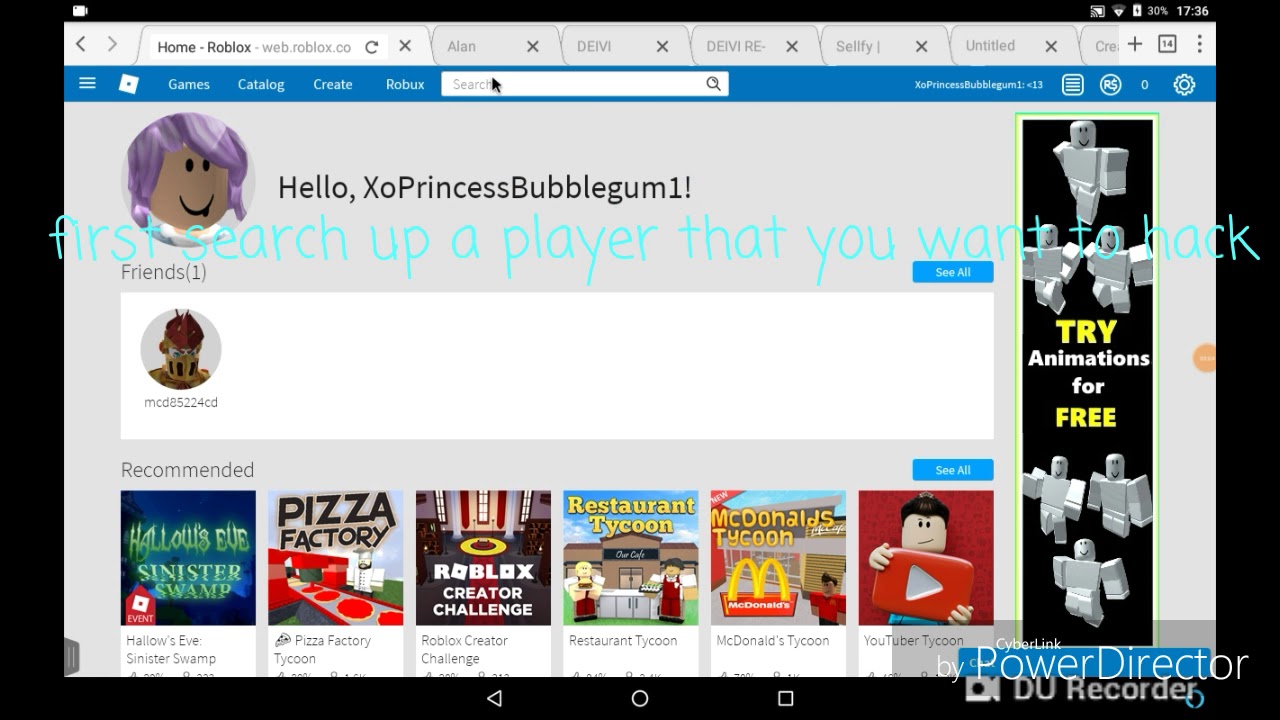Click the Friends(1) heading
The width and height of the screenshot is (1280, 720).
(x=164, y=272)
